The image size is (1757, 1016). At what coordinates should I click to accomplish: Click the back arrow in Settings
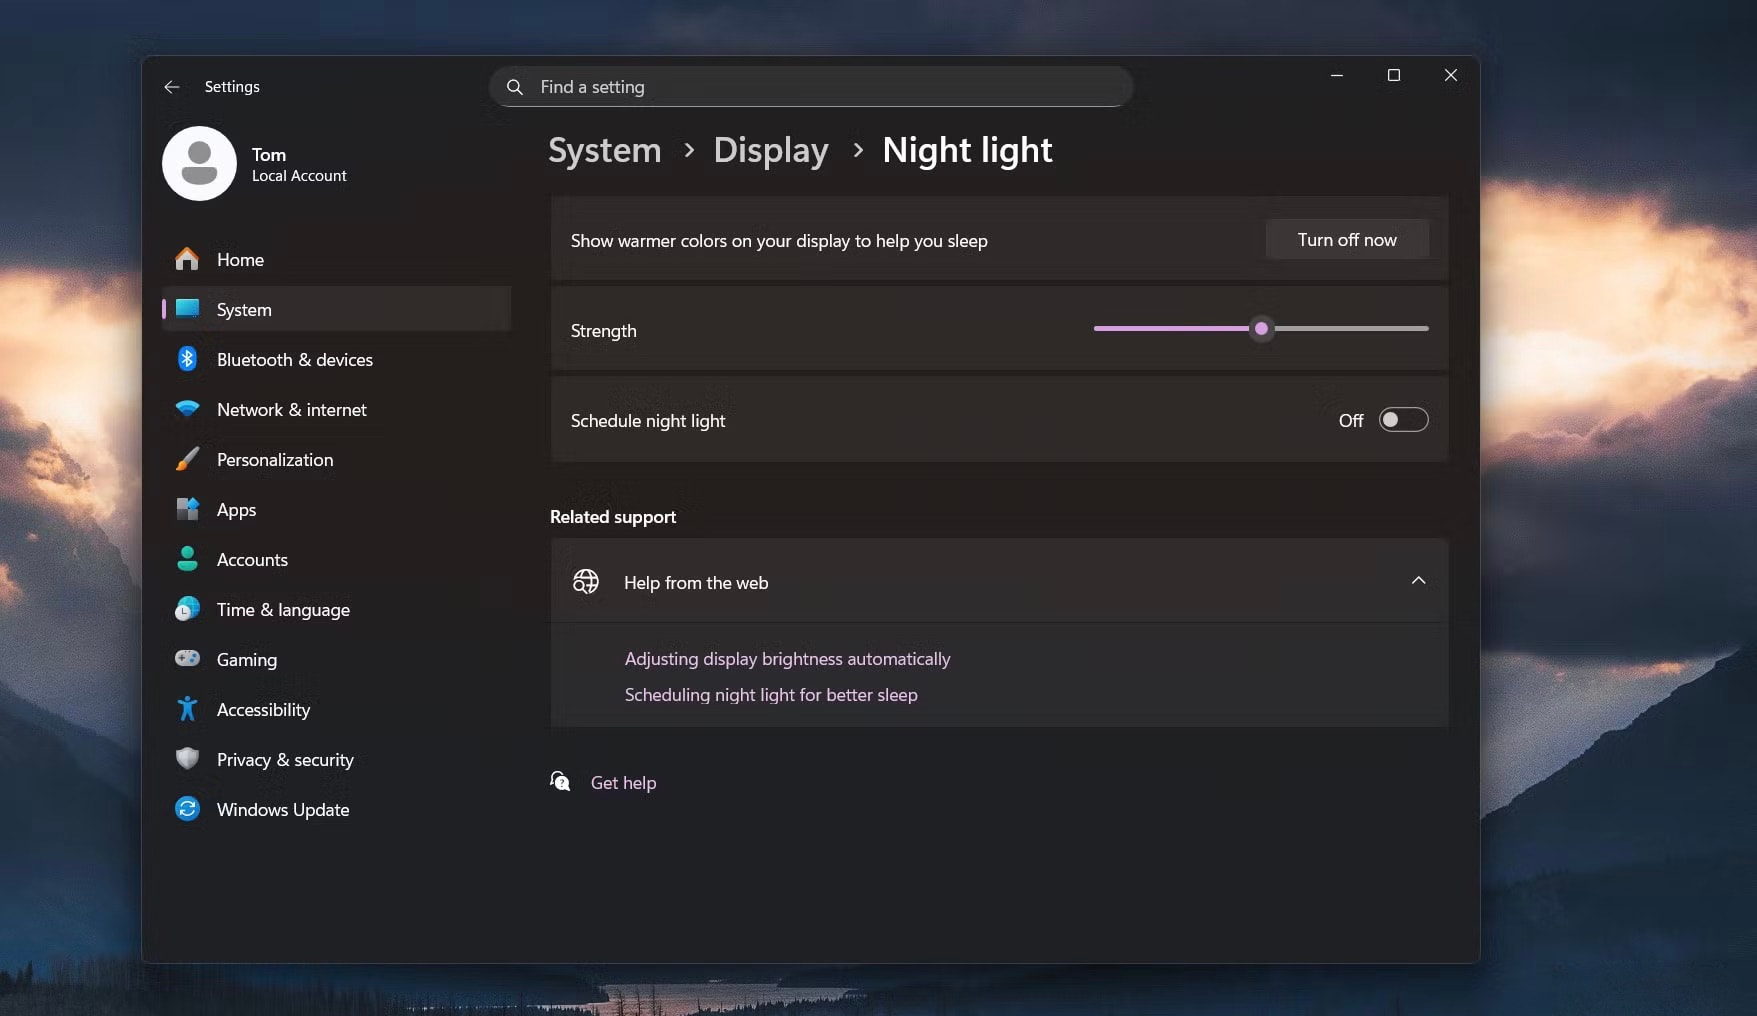pyautogui.click(x=172, y=87)
